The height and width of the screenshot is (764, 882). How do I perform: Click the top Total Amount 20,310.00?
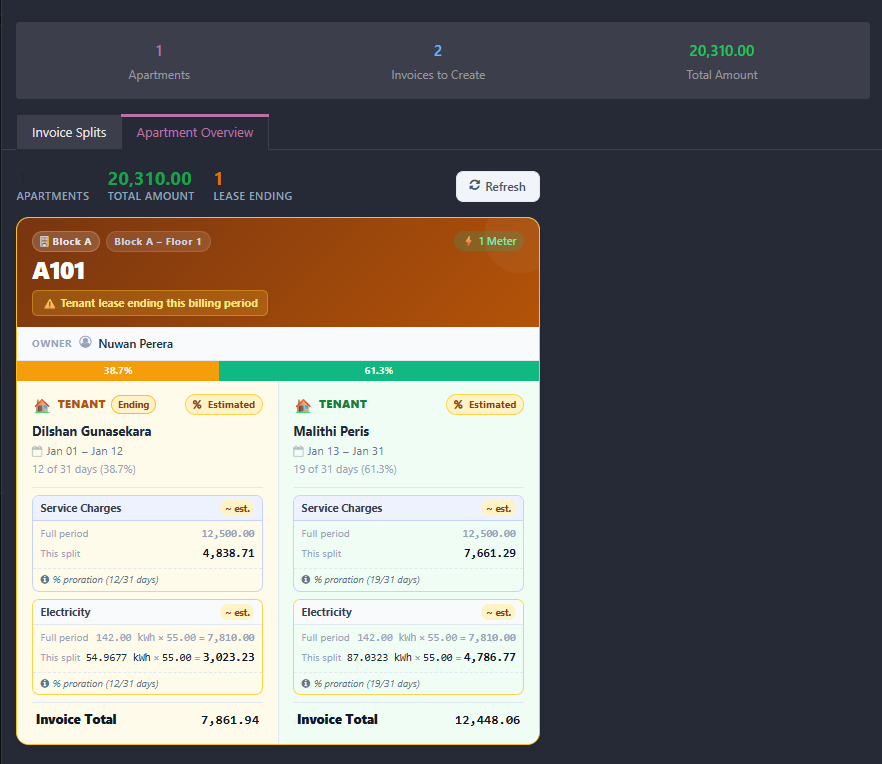(x=722, y=51)
